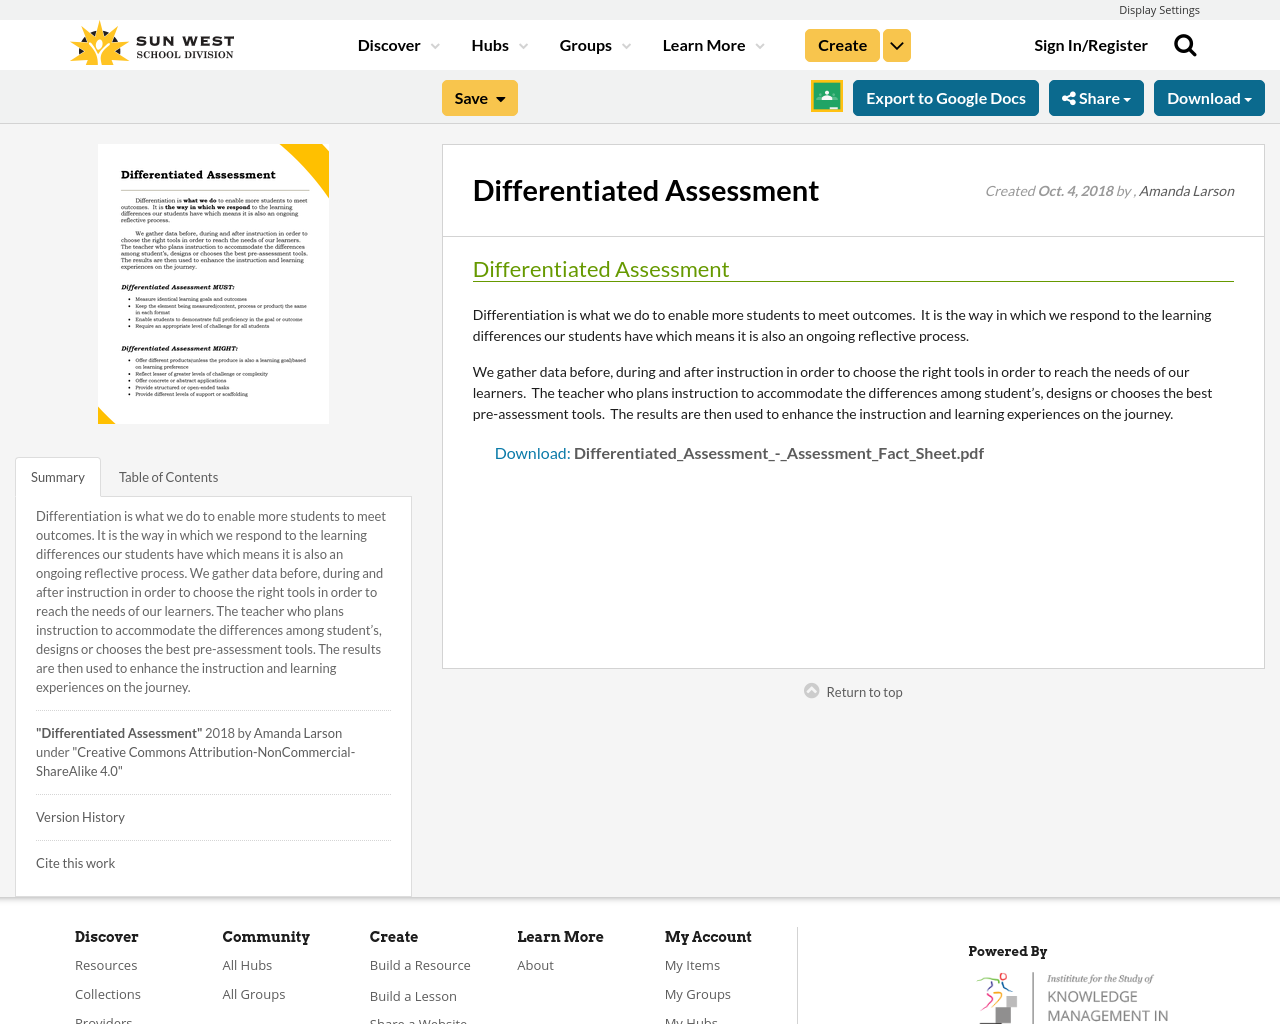Click Export to Google Docs
This screenshot has height=1024, width=1280.
945,96
